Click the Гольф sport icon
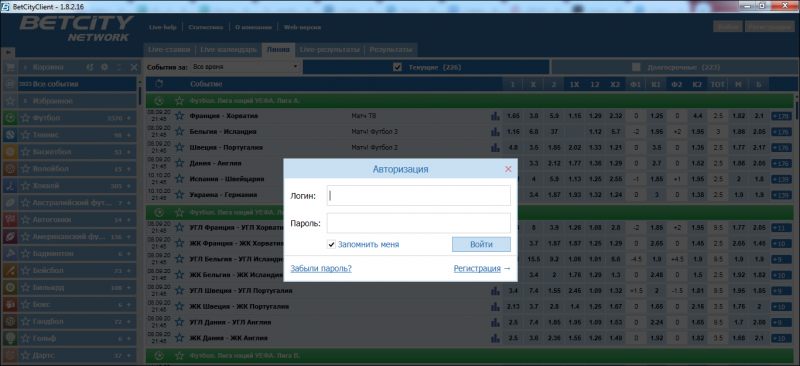The height and width of the screenshot is (366, 800). click(x=9, y=338)
